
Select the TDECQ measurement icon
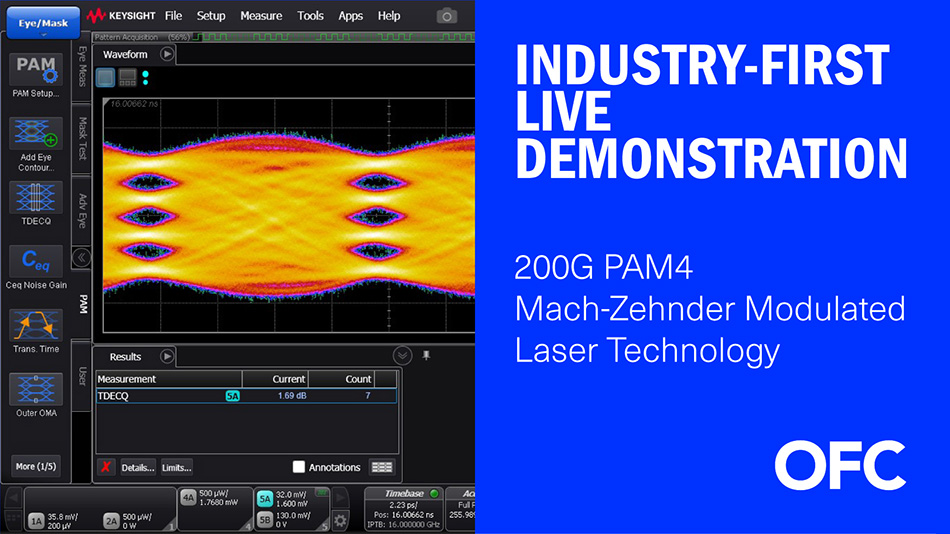(x=36, y=197)
